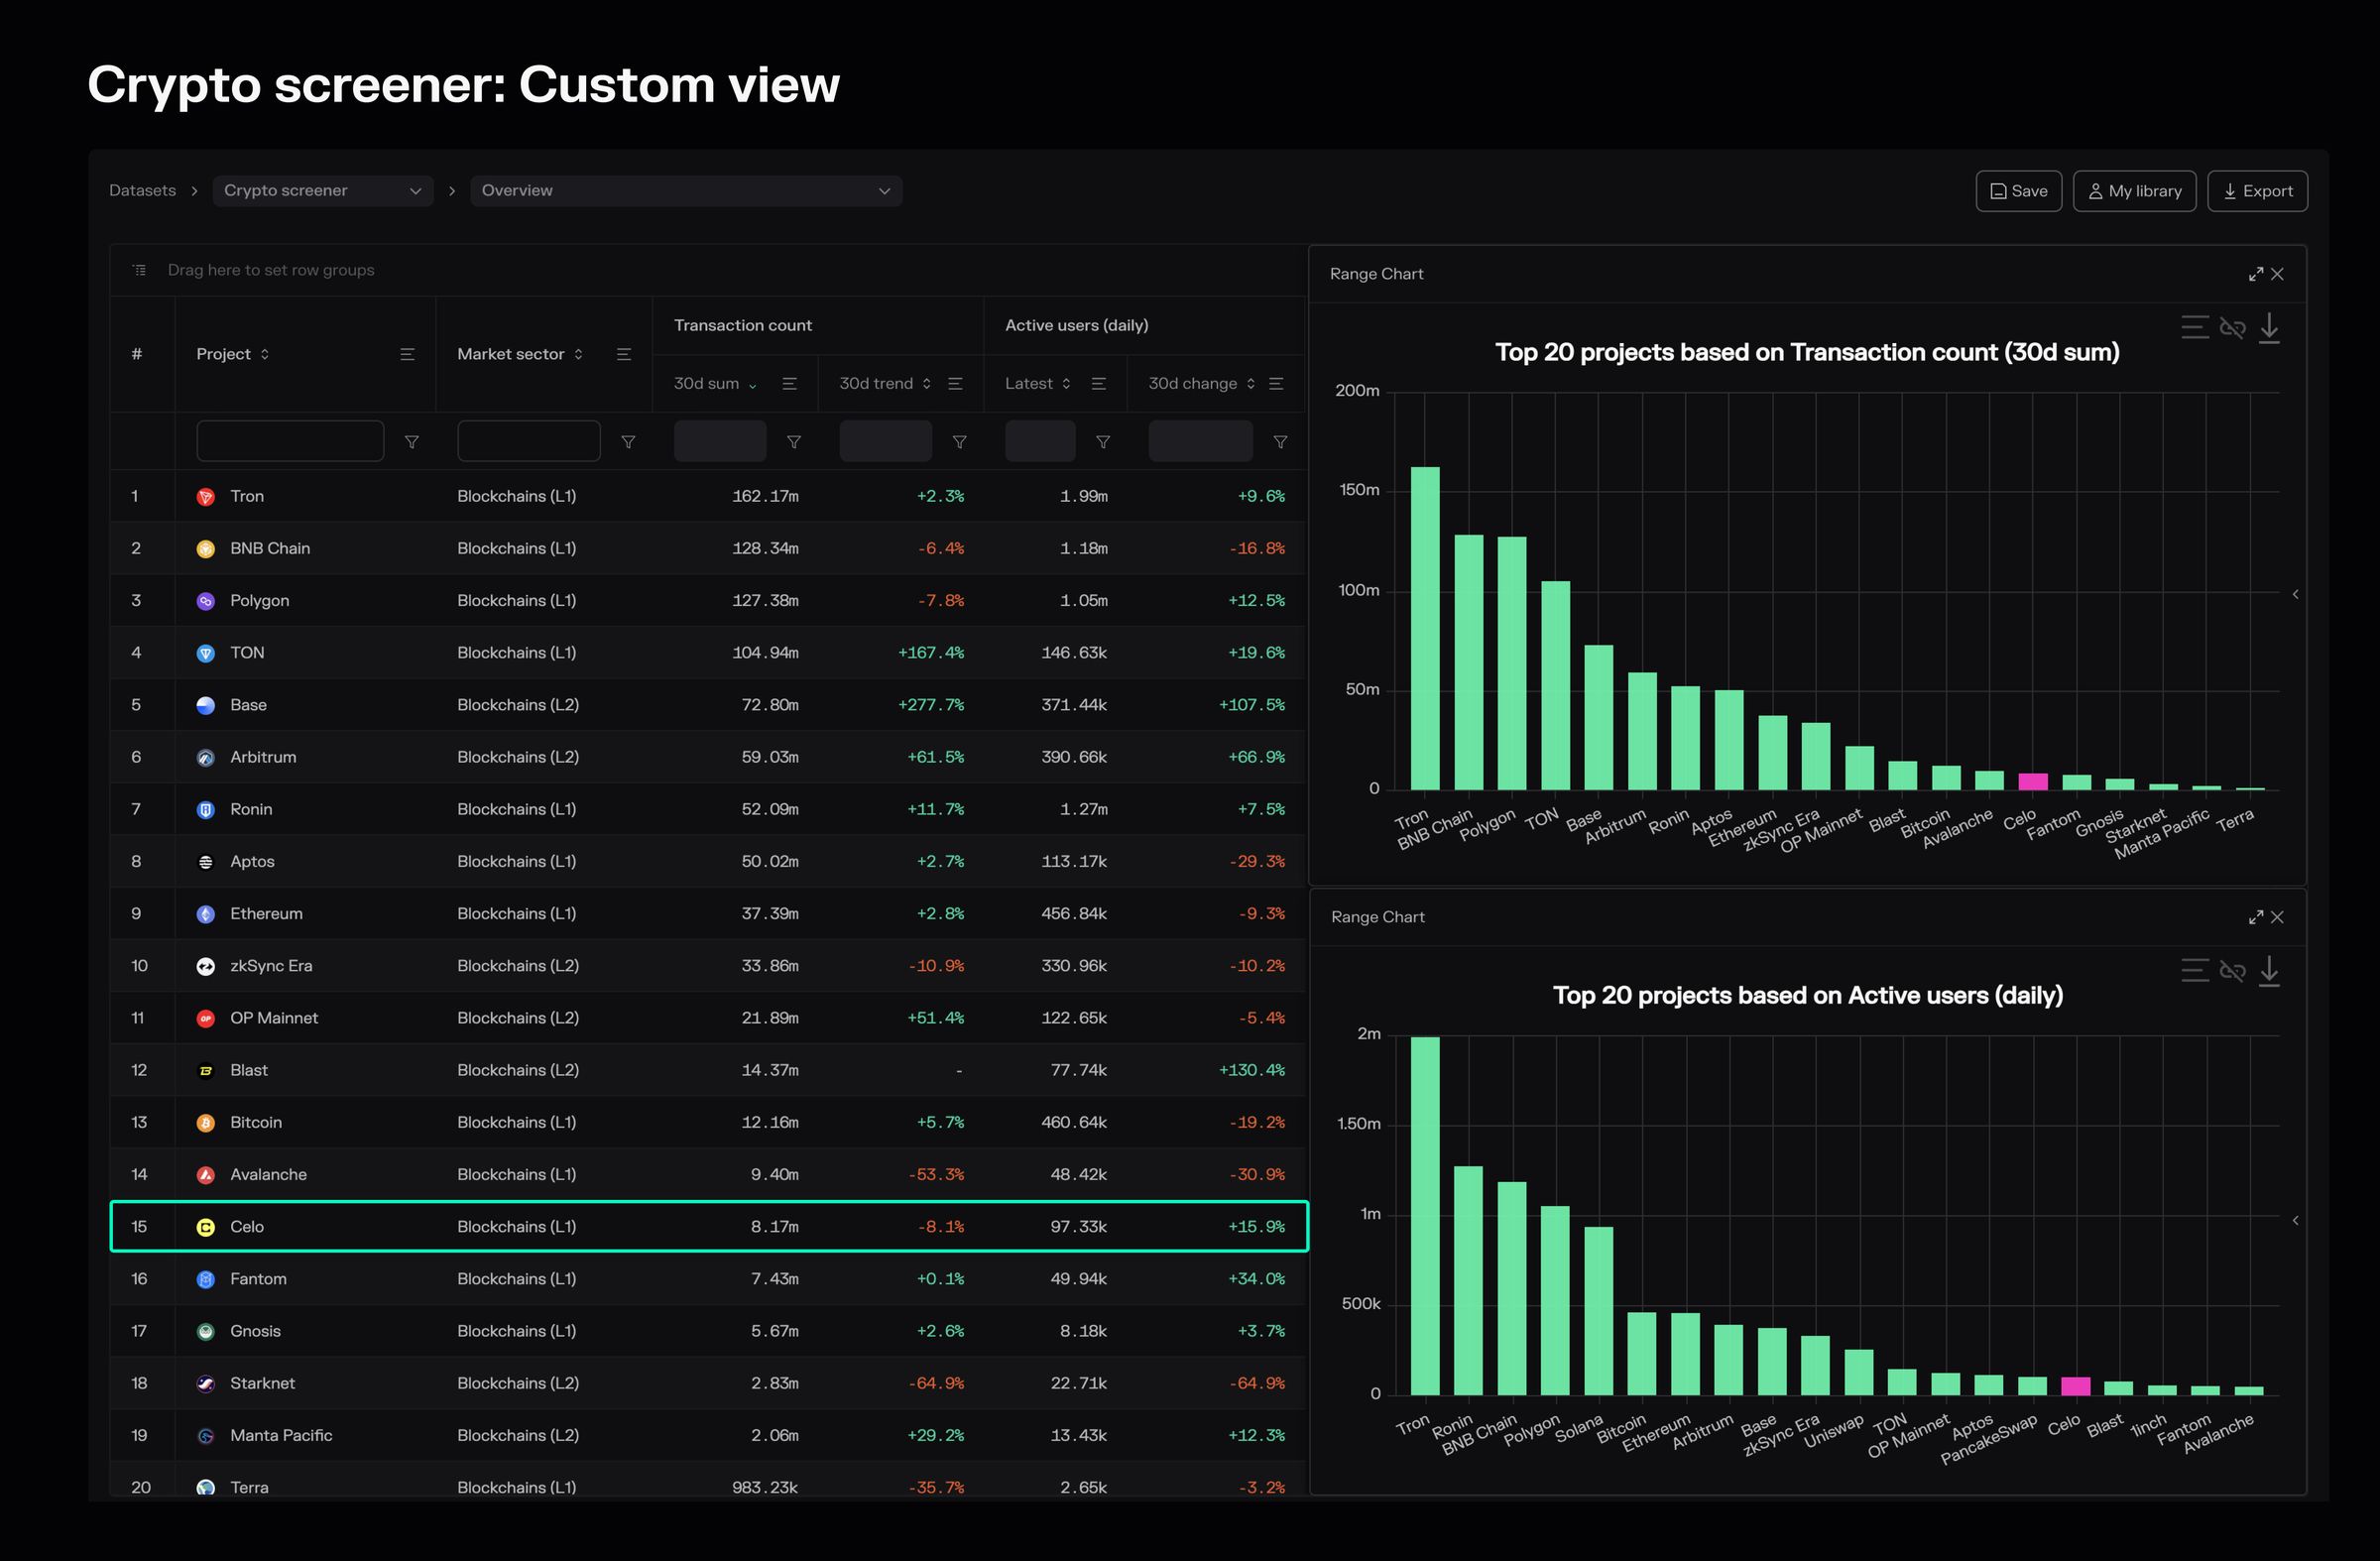Close the Active users Range Chart panel
2380x1561 pixels.
(2277, 917)
